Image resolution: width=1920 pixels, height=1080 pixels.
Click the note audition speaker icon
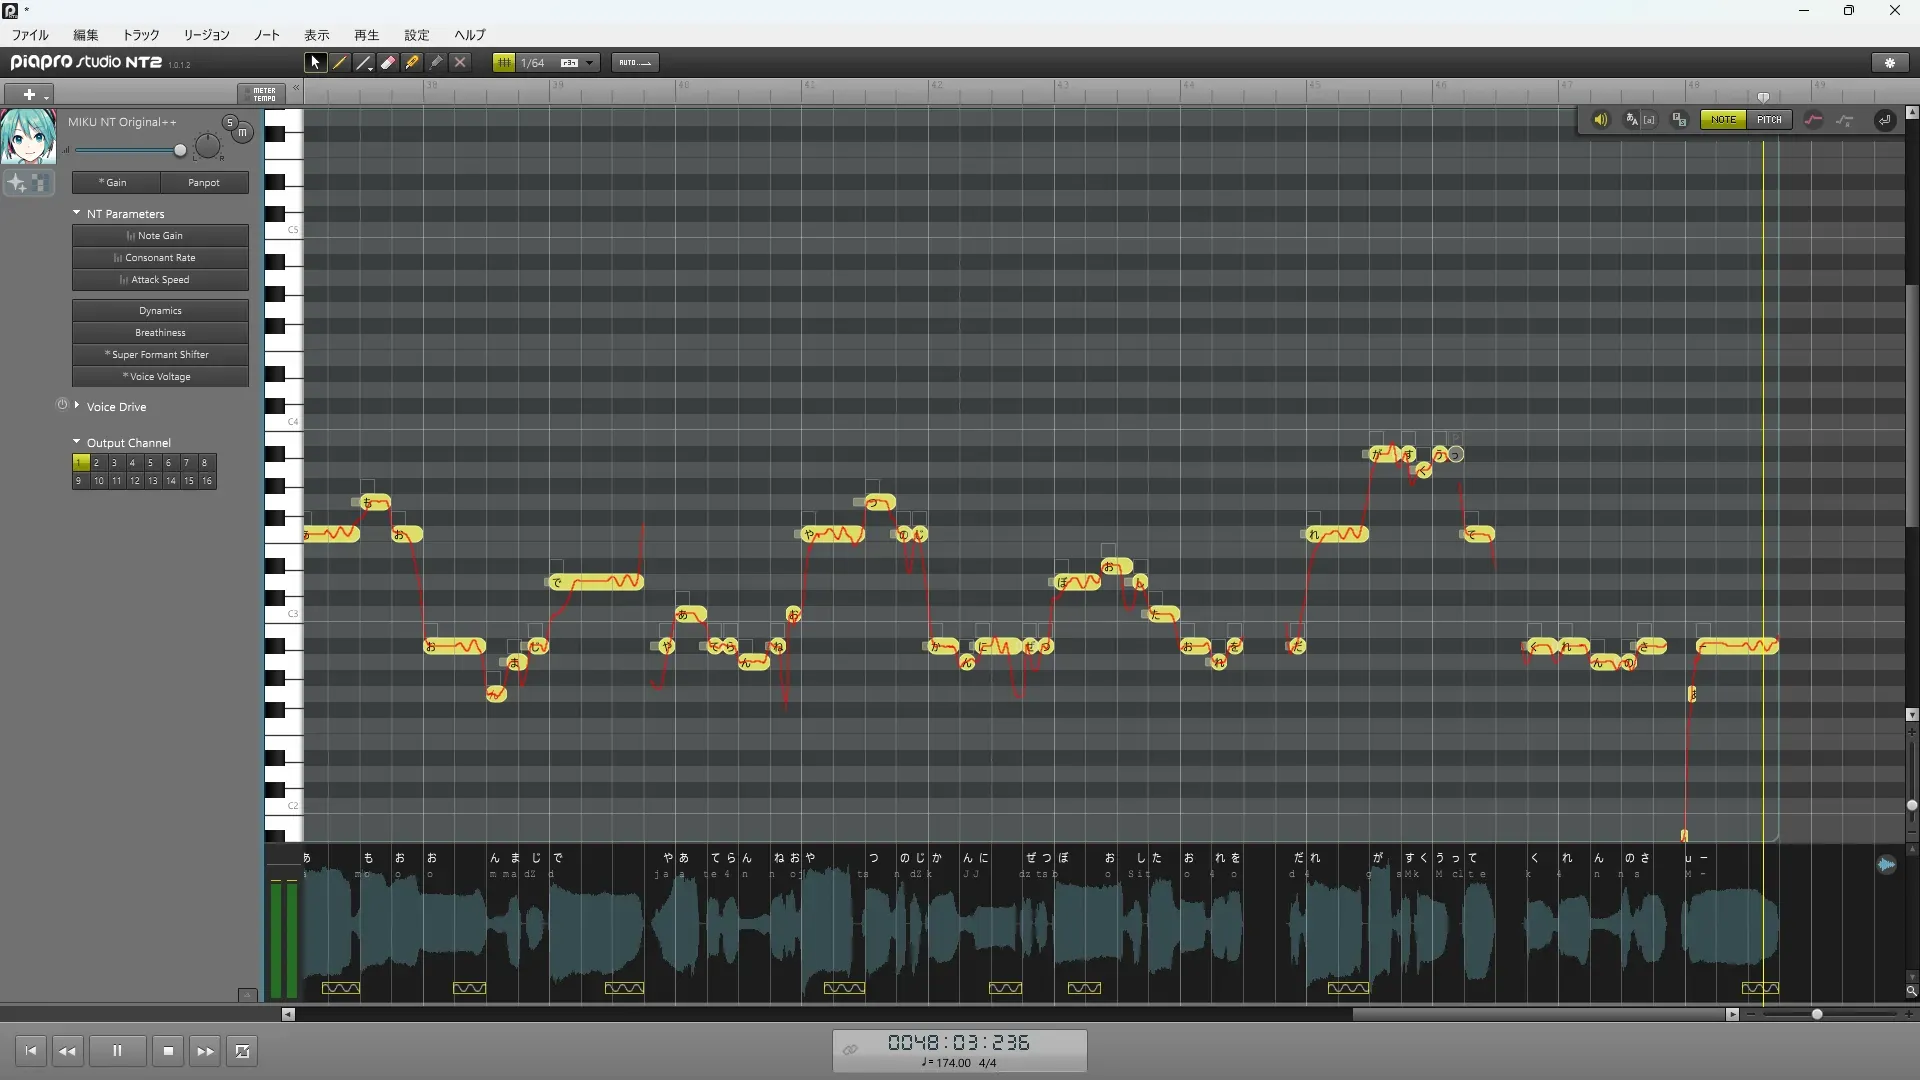1600,120
